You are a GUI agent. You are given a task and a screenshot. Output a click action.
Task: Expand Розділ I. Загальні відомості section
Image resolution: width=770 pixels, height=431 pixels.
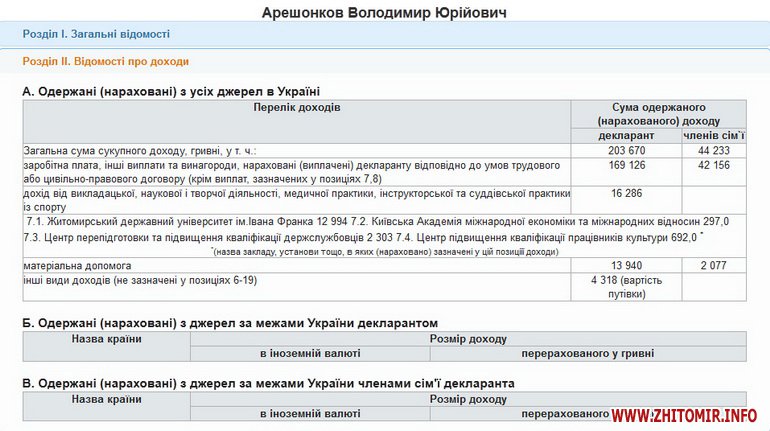[95, 34]
